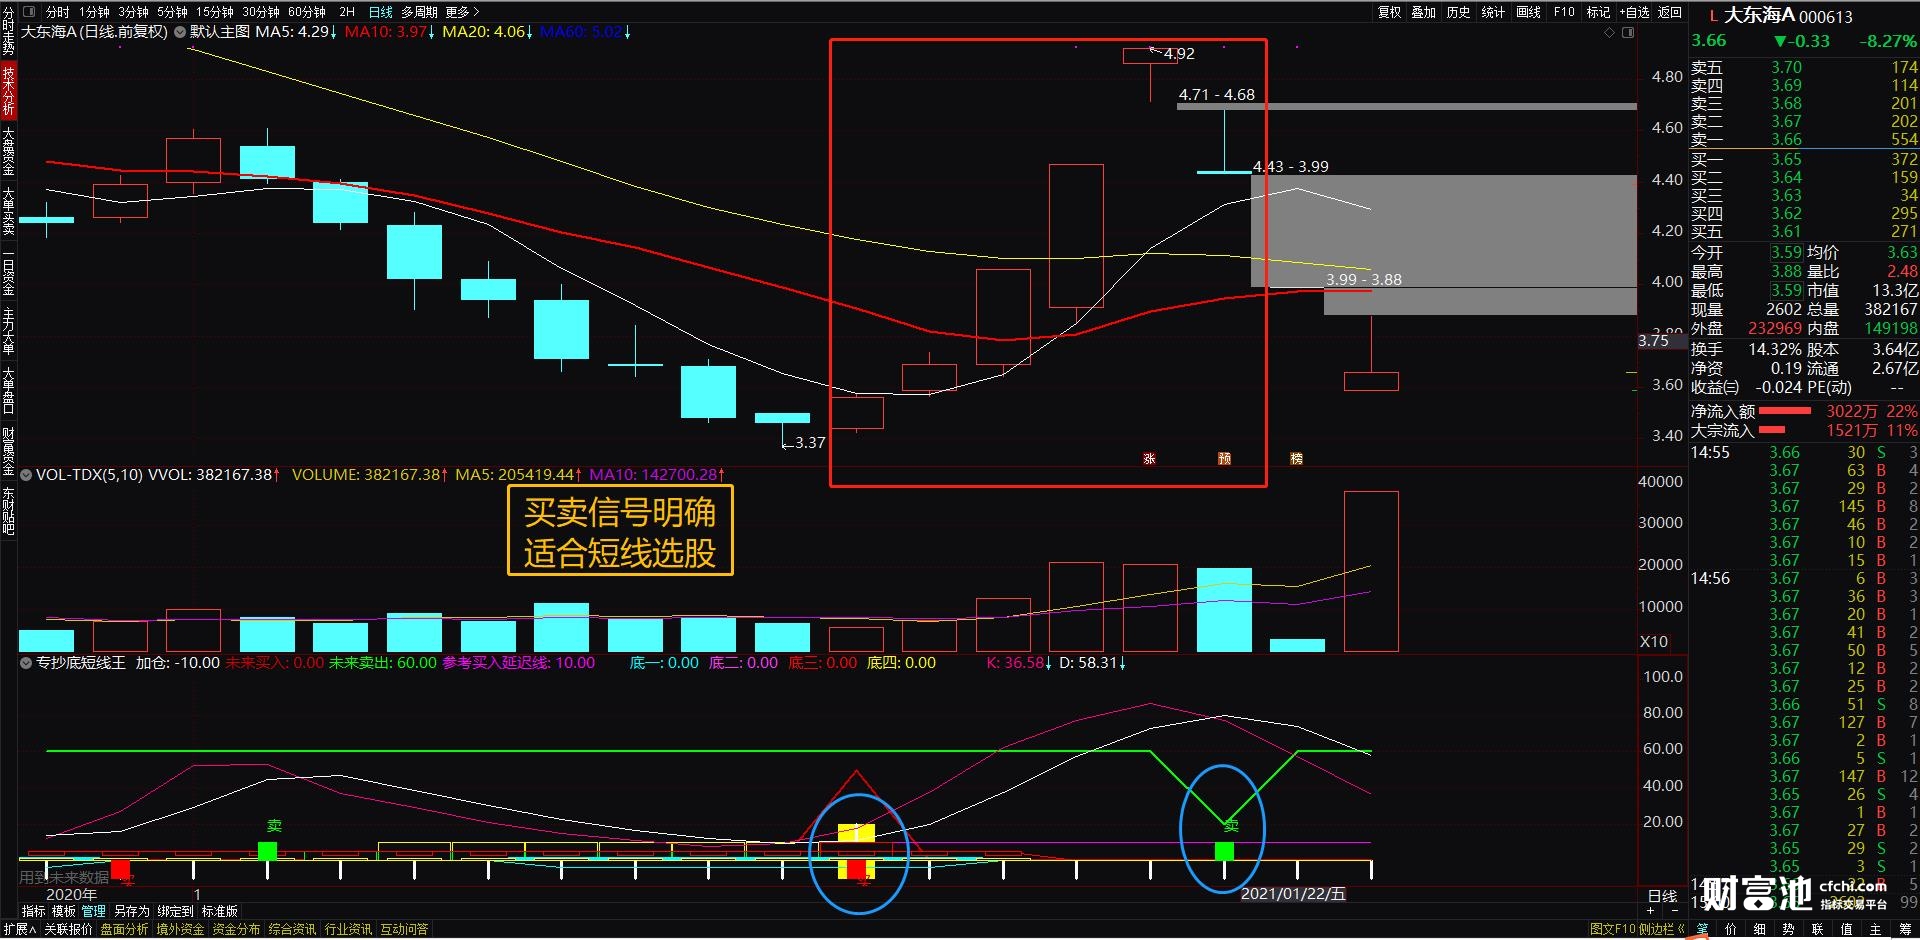Open F10 company information
Screen dimensions: 1920x940
click(1564, 12)
